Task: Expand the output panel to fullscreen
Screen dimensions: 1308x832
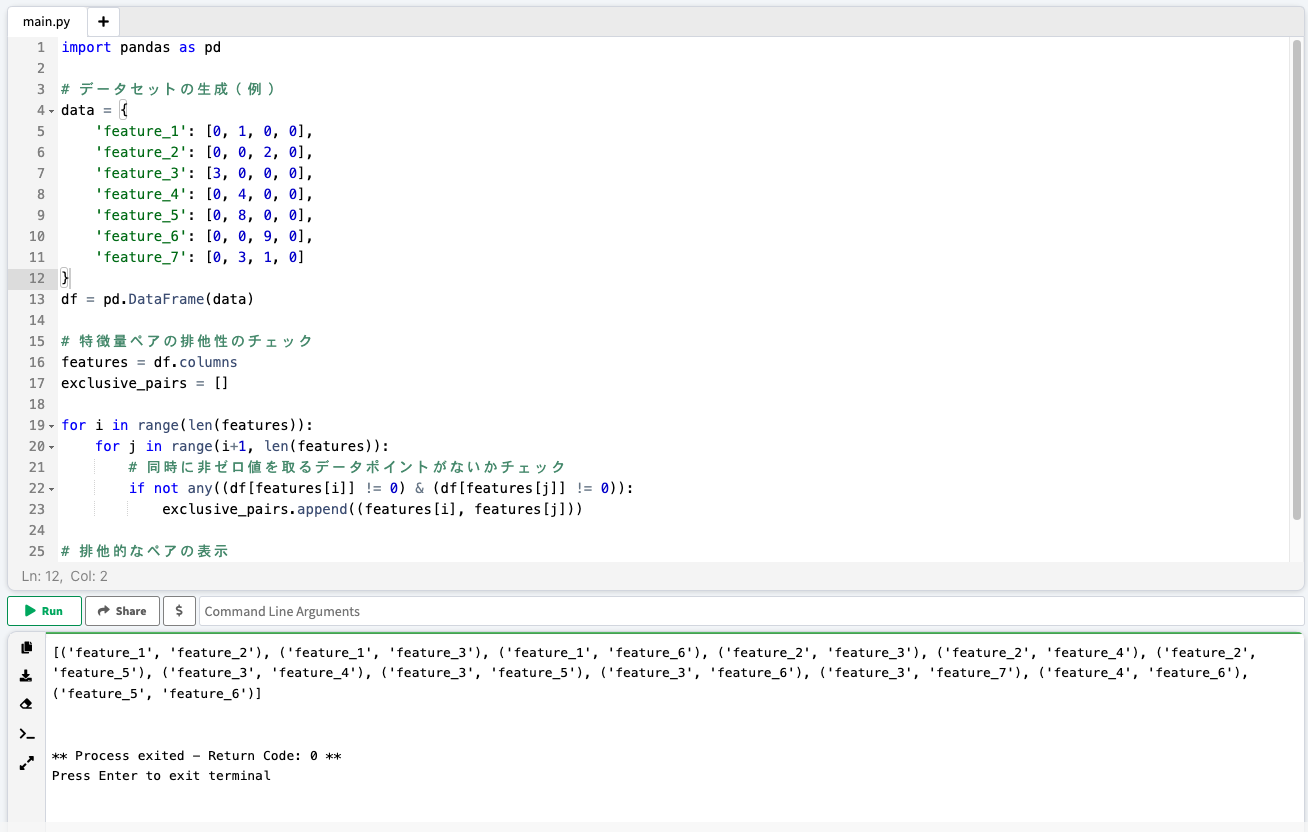Action: pos(26,763)
